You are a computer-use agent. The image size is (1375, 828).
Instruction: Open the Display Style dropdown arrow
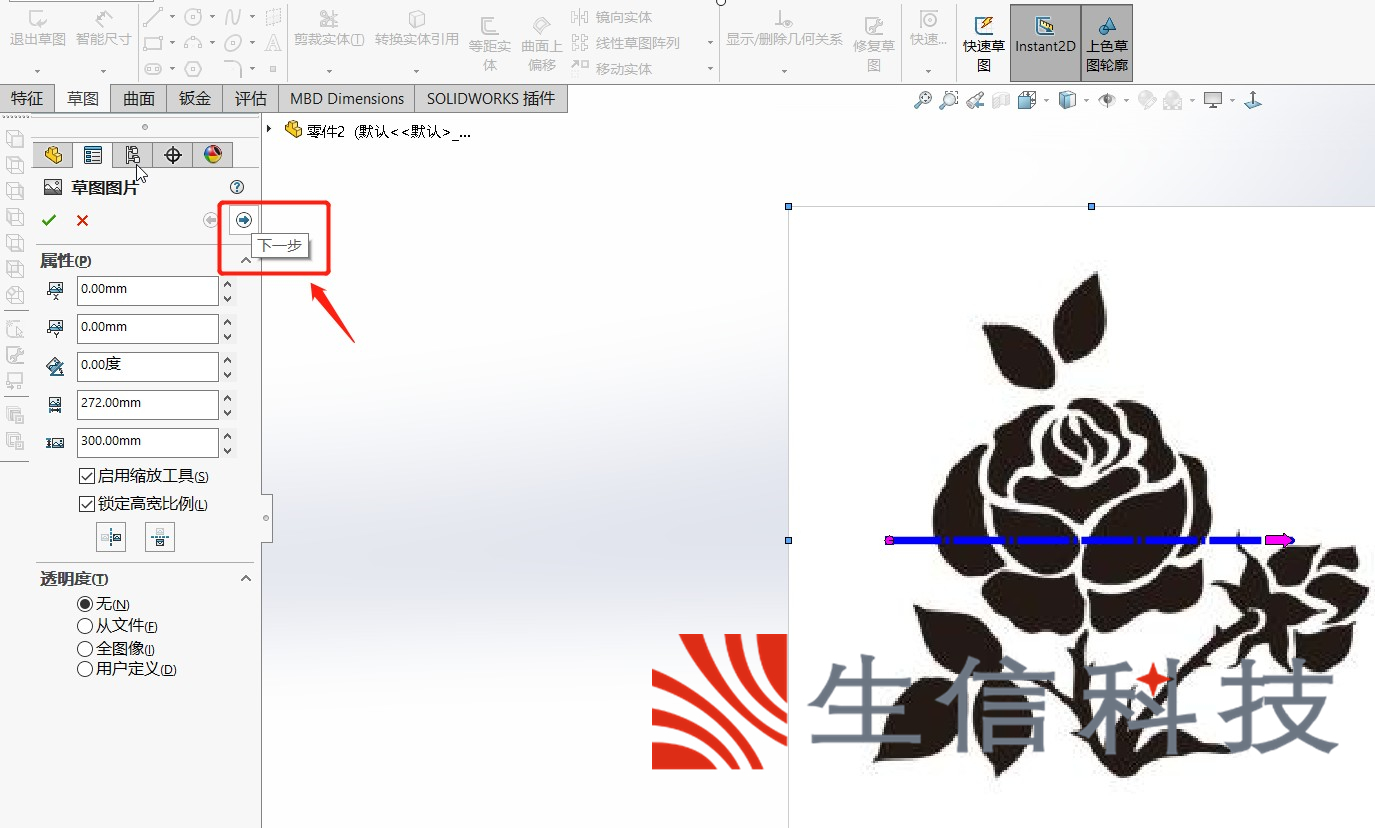pyautogui.click(x=1086, y=100)
